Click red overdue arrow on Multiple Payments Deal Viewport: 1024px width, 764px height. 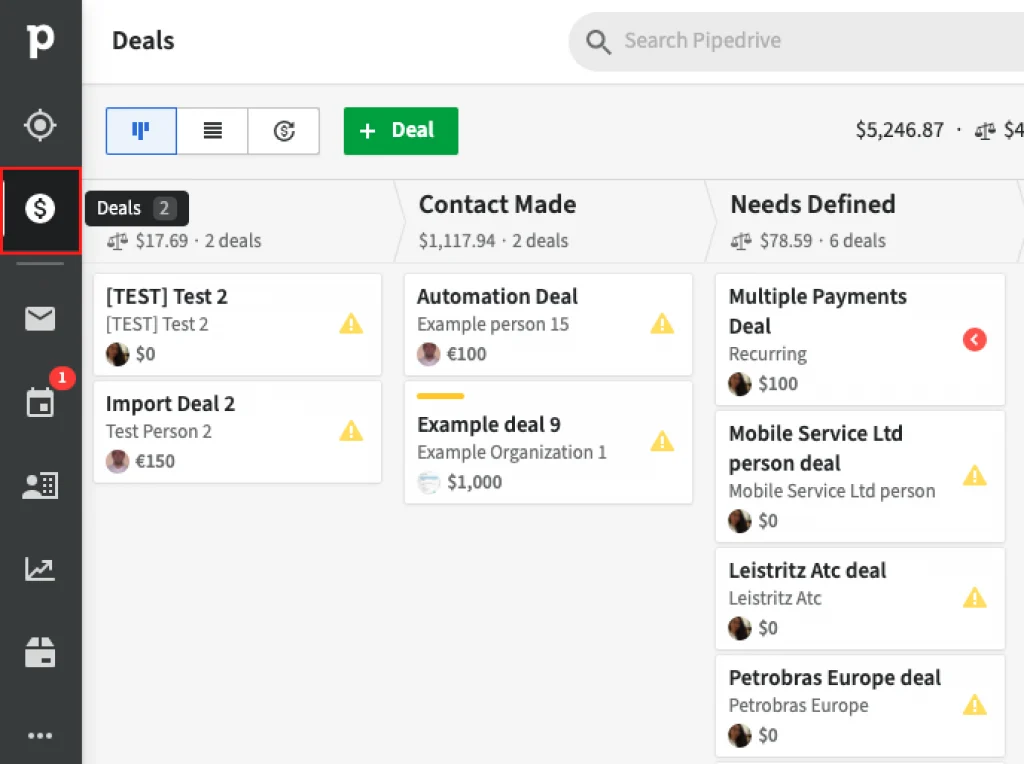pos(974,340)
